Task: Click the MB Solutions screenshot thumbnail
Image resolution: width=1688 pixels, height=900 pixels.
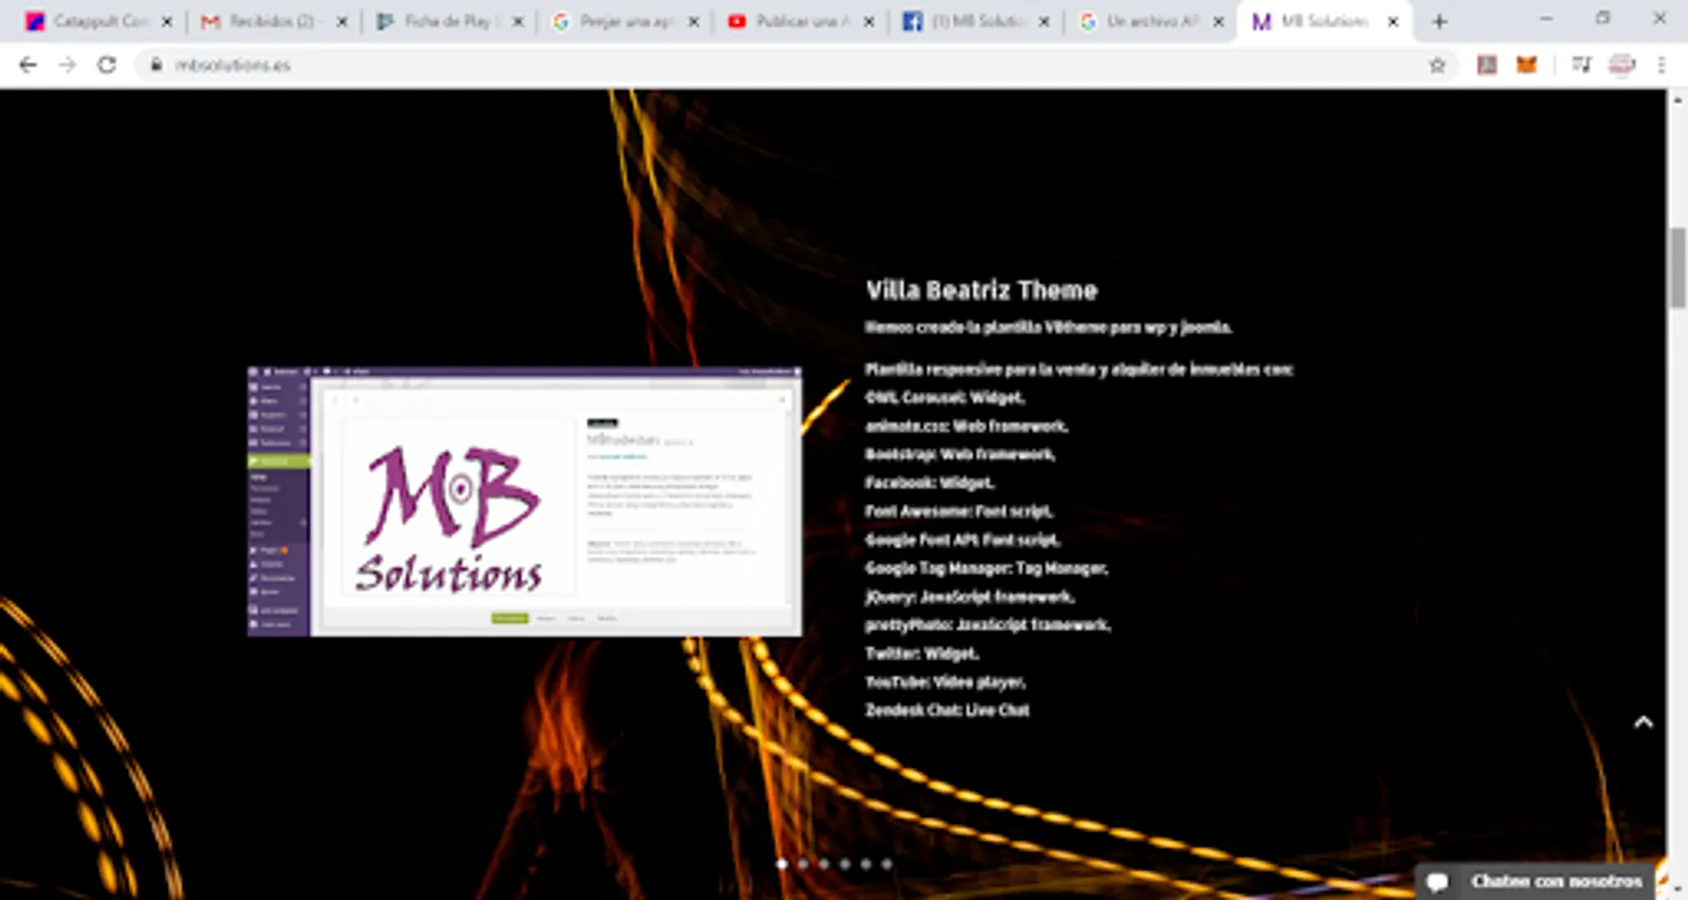Action: 524,501
